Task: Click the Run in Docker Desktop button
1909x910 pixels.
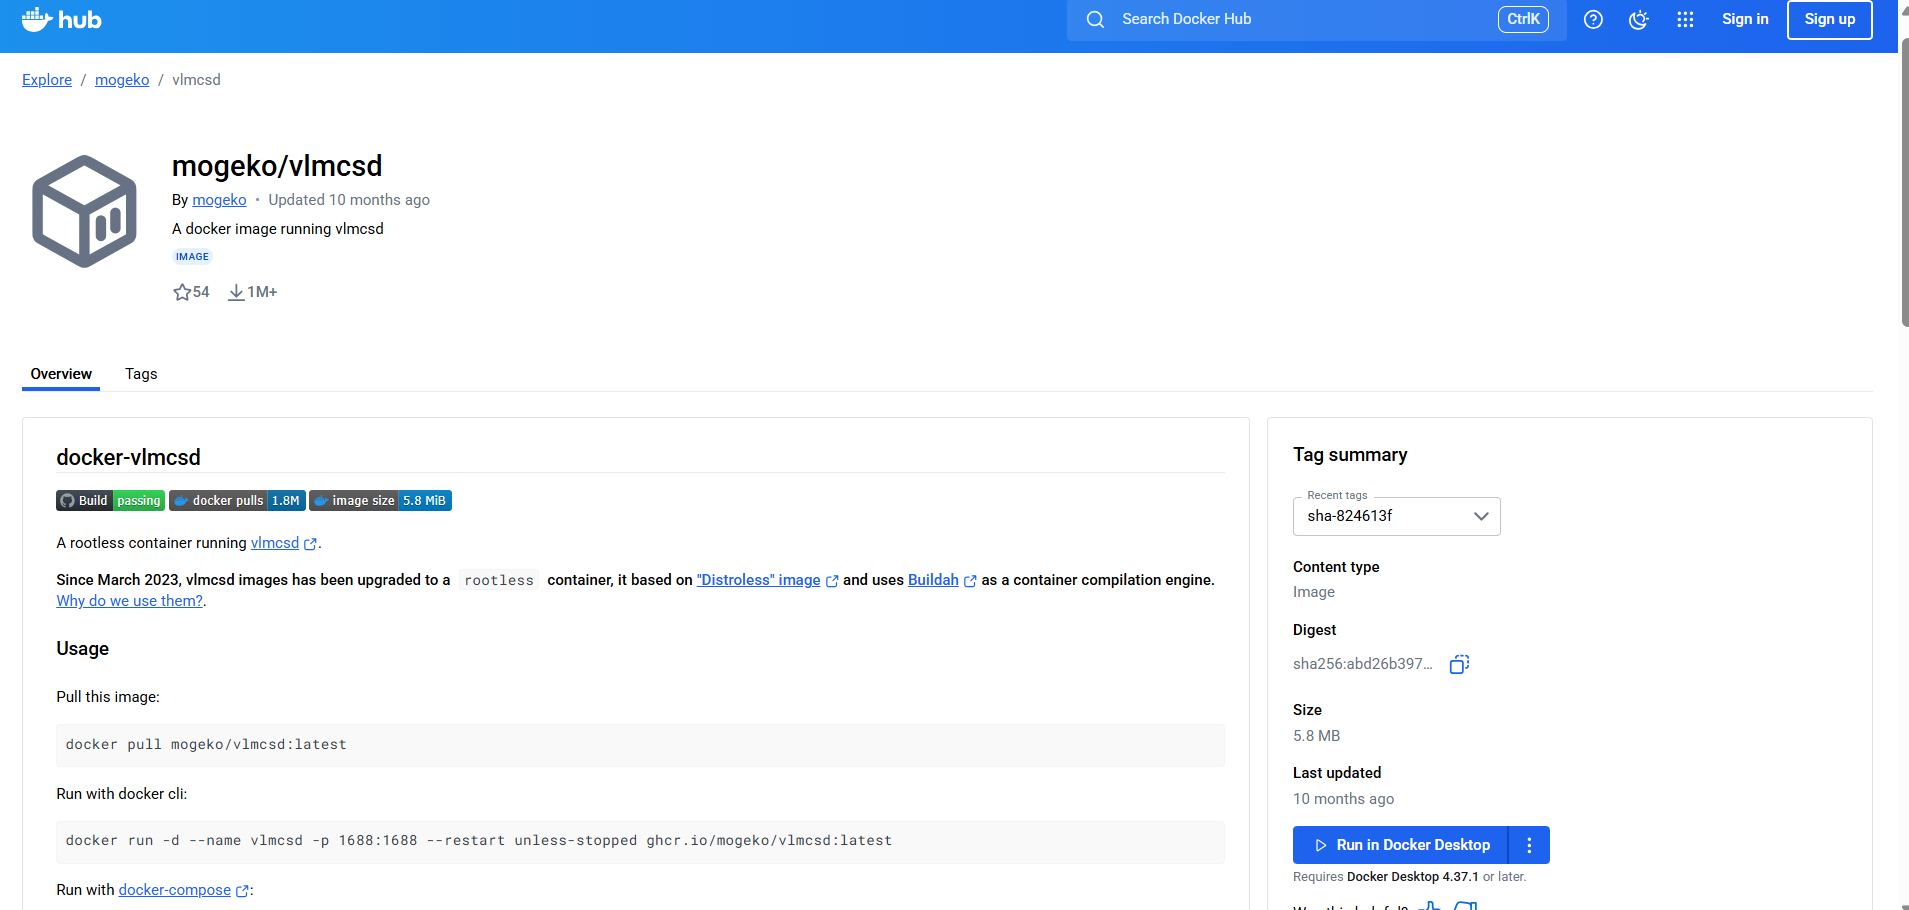Action: (1400, 845)
